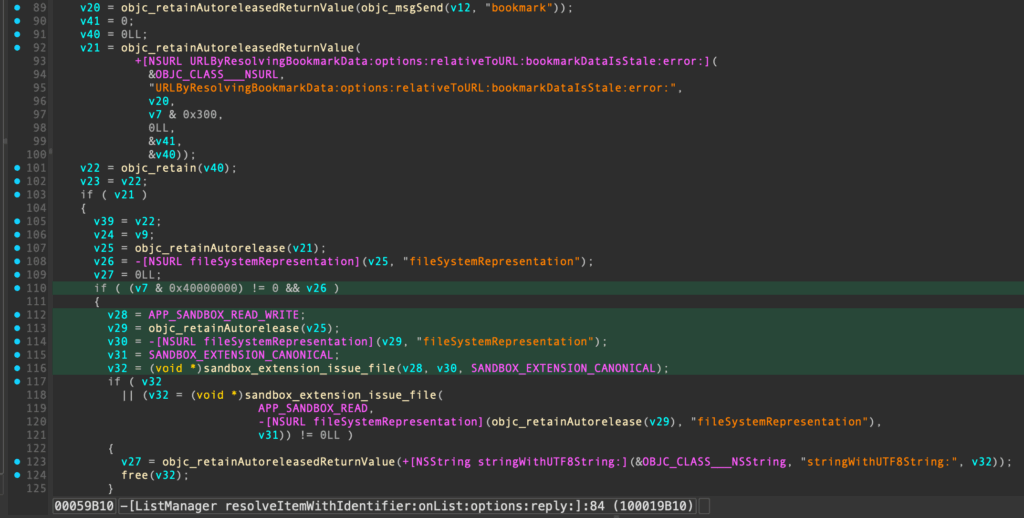Toggle breakpoint dot on line 124
Image resolution: width=1024 pixels, height=518 pixels.
pos(18,475)
